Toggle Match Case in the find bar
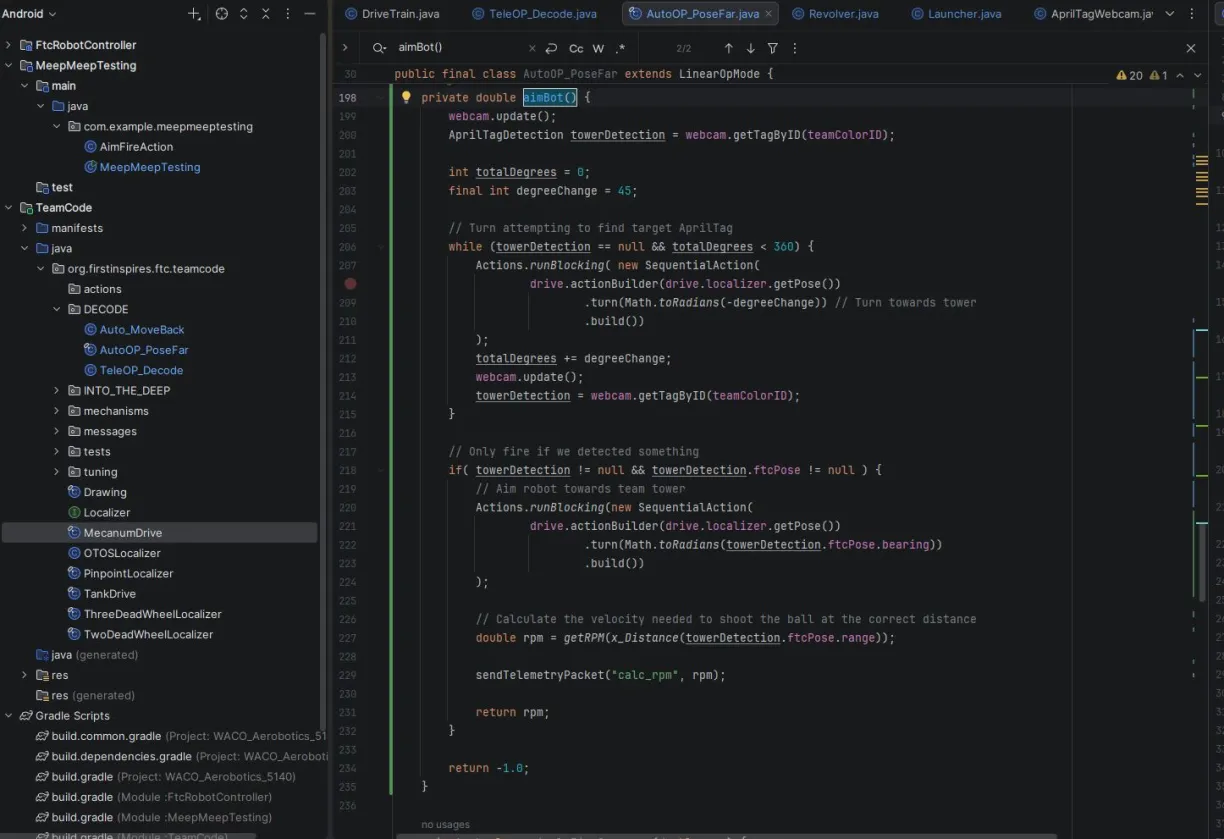1224x839 pixels. pyautogui.click(x=576, y=48)
